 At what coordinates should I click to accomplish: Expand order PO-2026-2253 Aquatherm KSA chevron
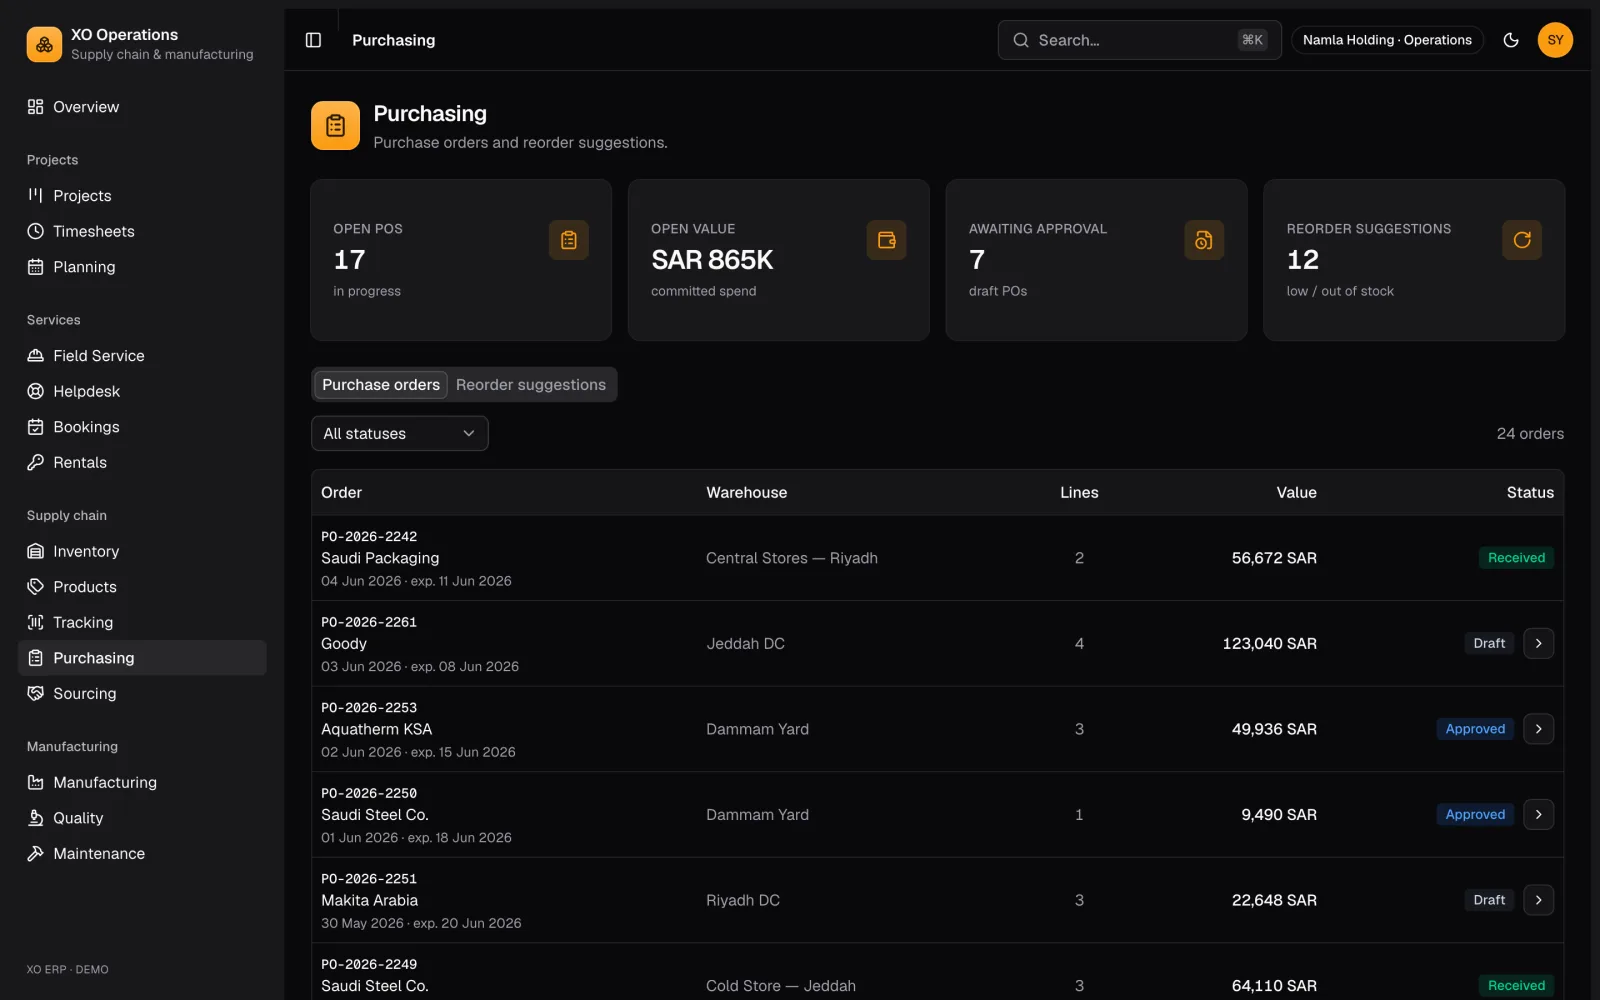pos(1538,729)
